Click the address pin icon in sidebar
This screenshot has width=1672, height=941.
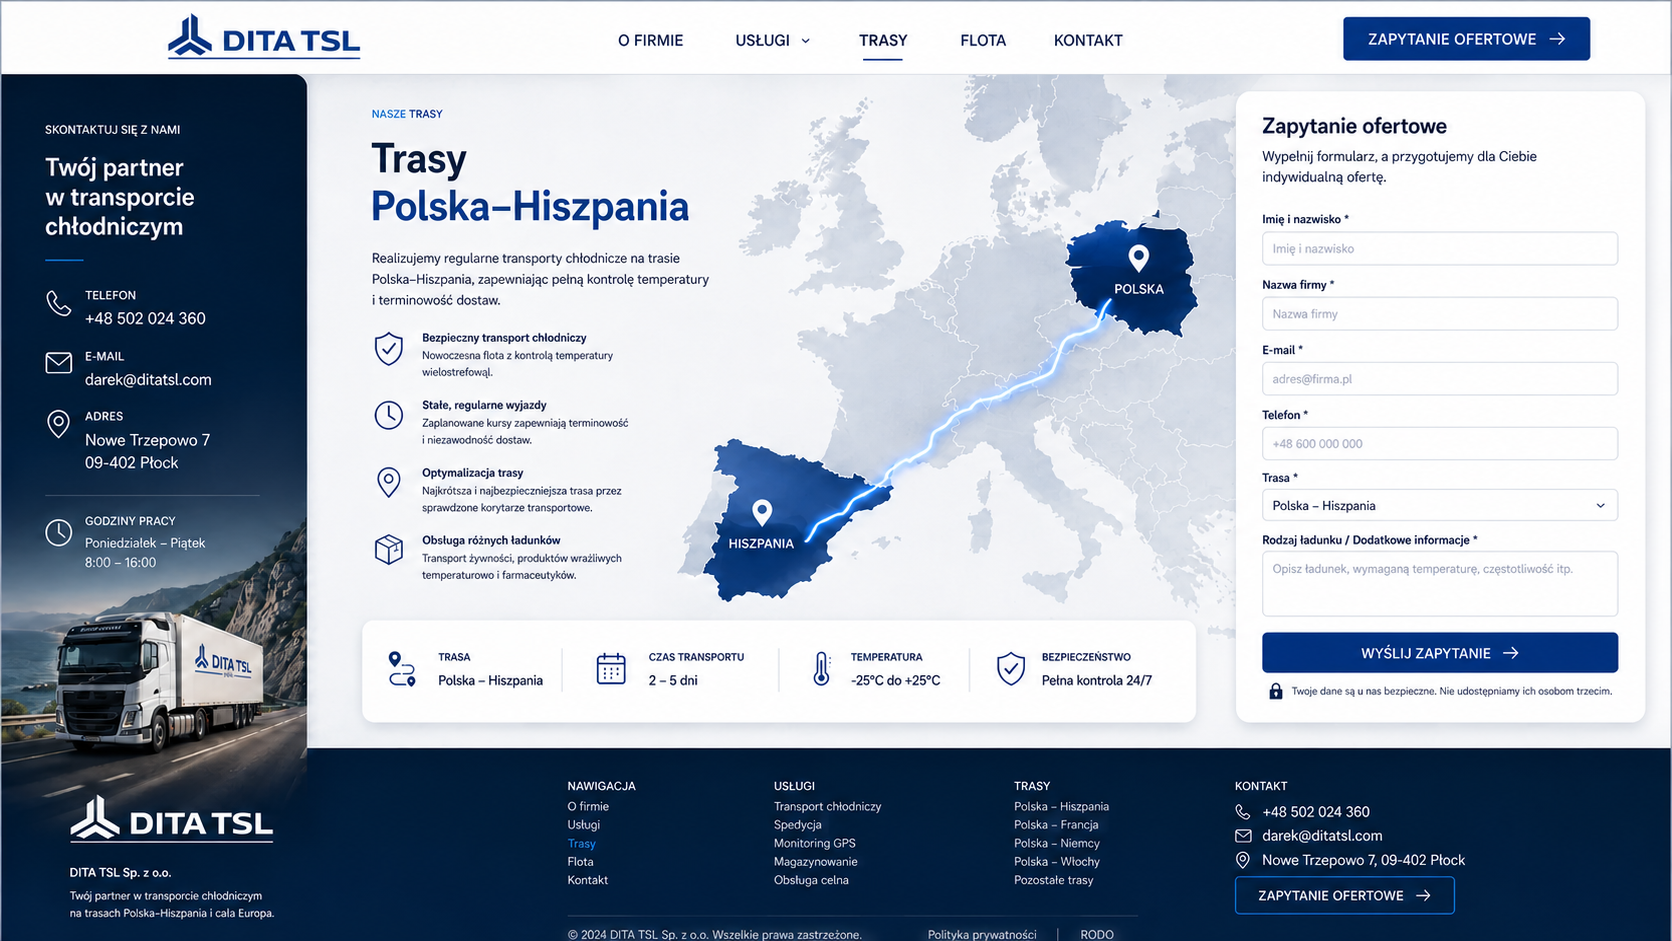tap(59, 424)
